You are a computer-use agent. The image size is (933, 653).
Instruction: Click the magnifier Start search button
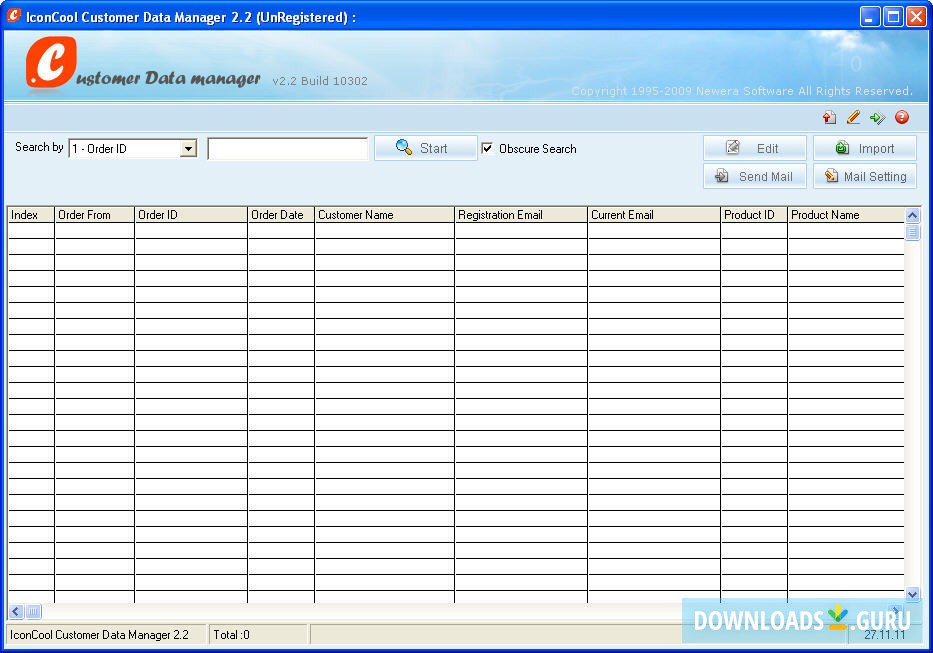click(425, 148)
